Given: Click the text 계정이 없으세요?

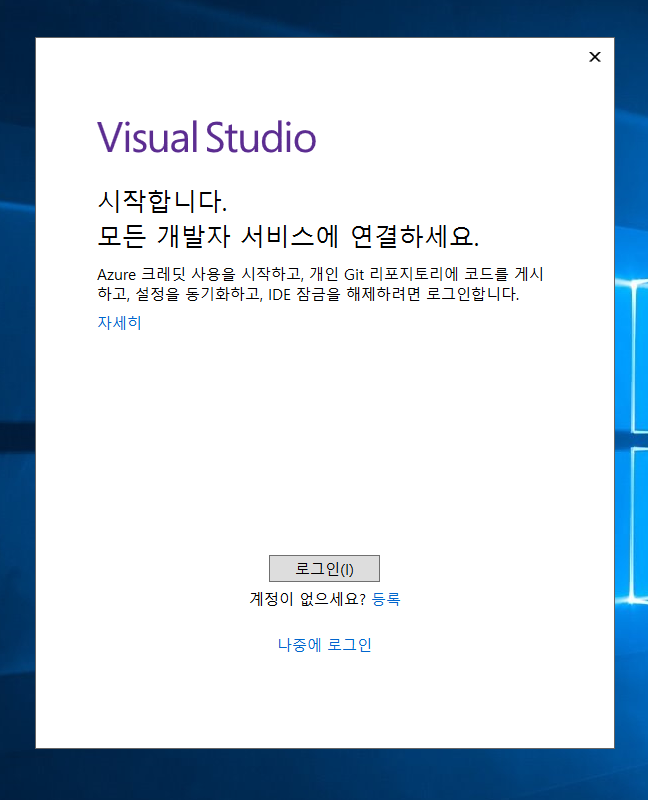Looking at the screenshot, I should (x=308, y=598).
